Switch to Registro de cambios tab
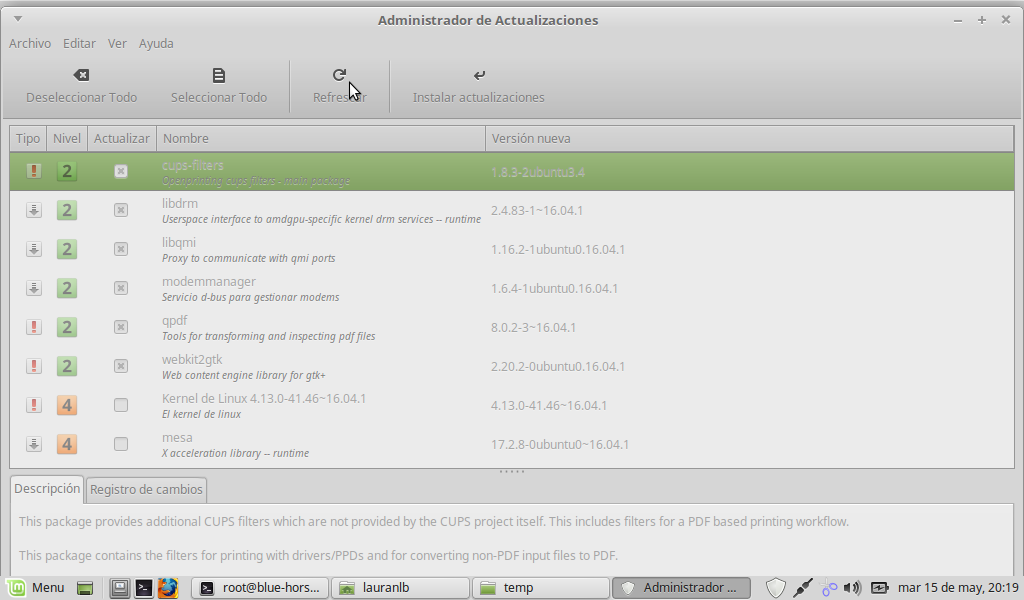Image resolution: width=1024 pixels, height=600 pixels. 146,489
